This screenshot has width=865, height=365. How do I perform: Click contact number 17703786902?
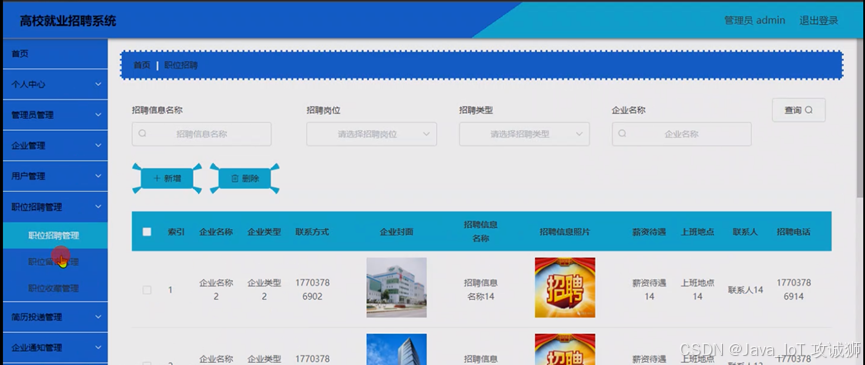point(312,289)
